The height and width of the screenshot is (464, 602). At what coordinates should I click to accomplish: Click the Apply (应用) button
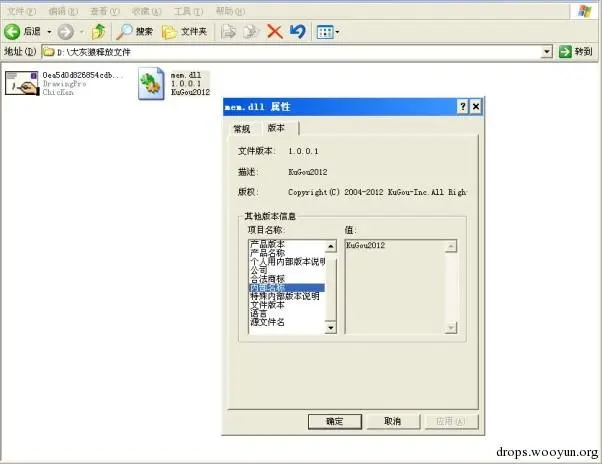pyautogui.click(x=452, y=421)
